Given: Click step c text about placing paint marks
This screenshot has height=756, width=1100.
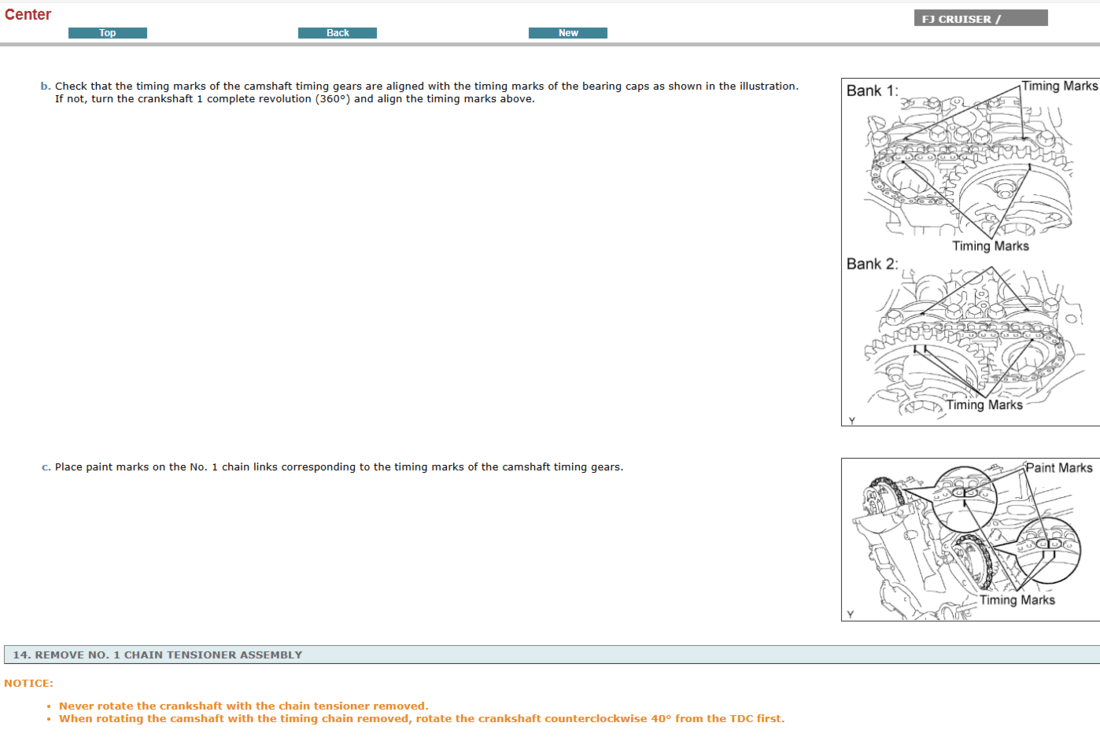Looking at the screenshot, I should pyautogui.click(x=338, y=467).
